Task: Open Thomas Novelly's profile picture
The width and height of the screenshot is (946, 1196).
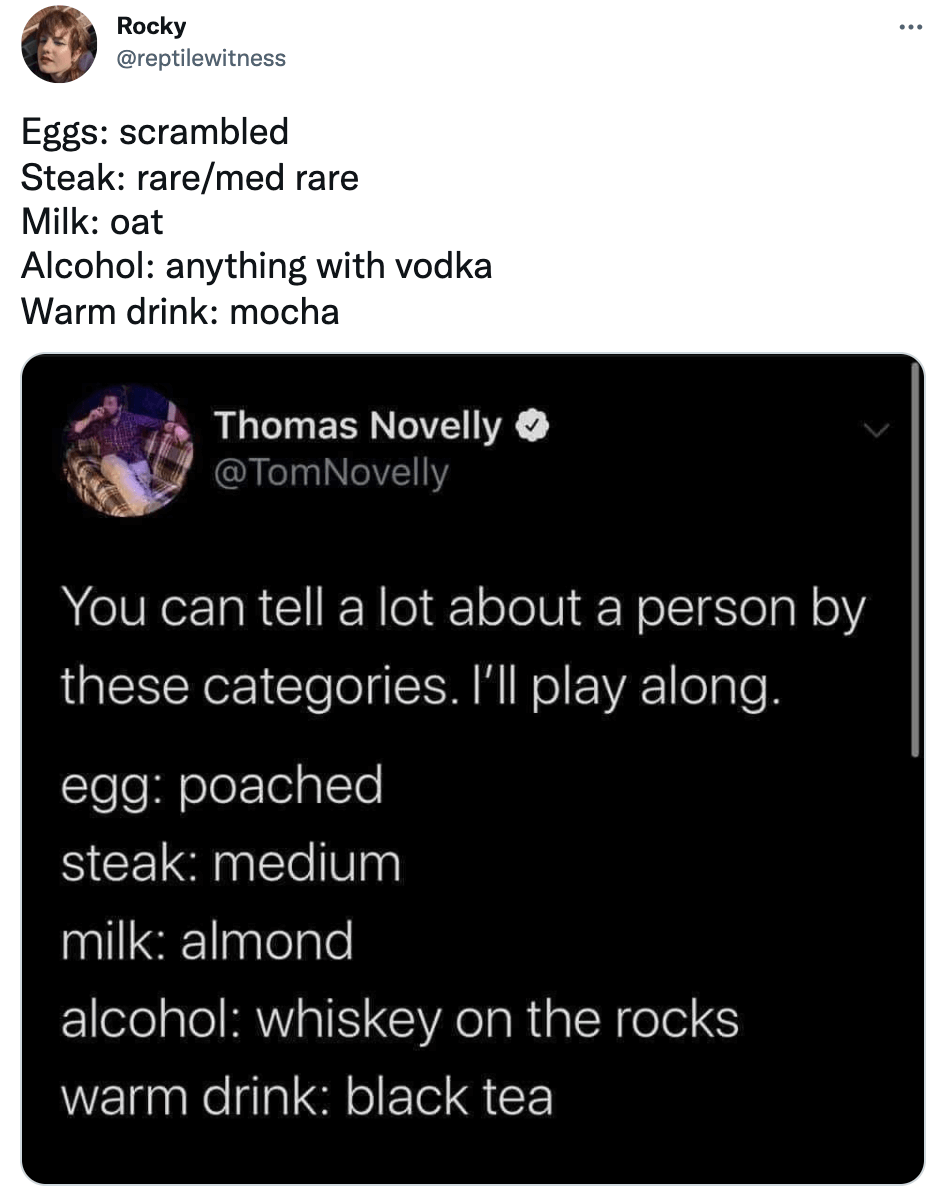Action: pos(130,451)
